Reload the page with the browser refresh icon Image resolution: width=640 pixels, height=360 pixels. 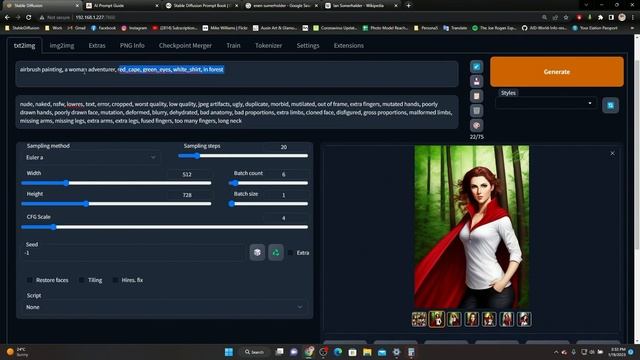coord(28,17)
